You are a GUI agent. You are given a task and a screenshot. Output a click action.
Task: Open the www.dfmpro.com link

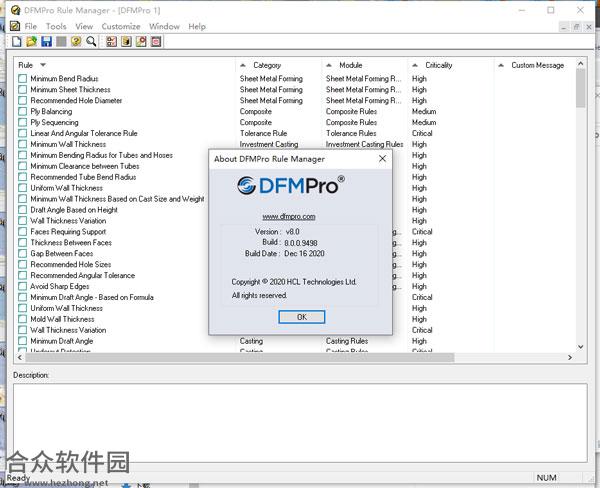click(x=289, y=217)
